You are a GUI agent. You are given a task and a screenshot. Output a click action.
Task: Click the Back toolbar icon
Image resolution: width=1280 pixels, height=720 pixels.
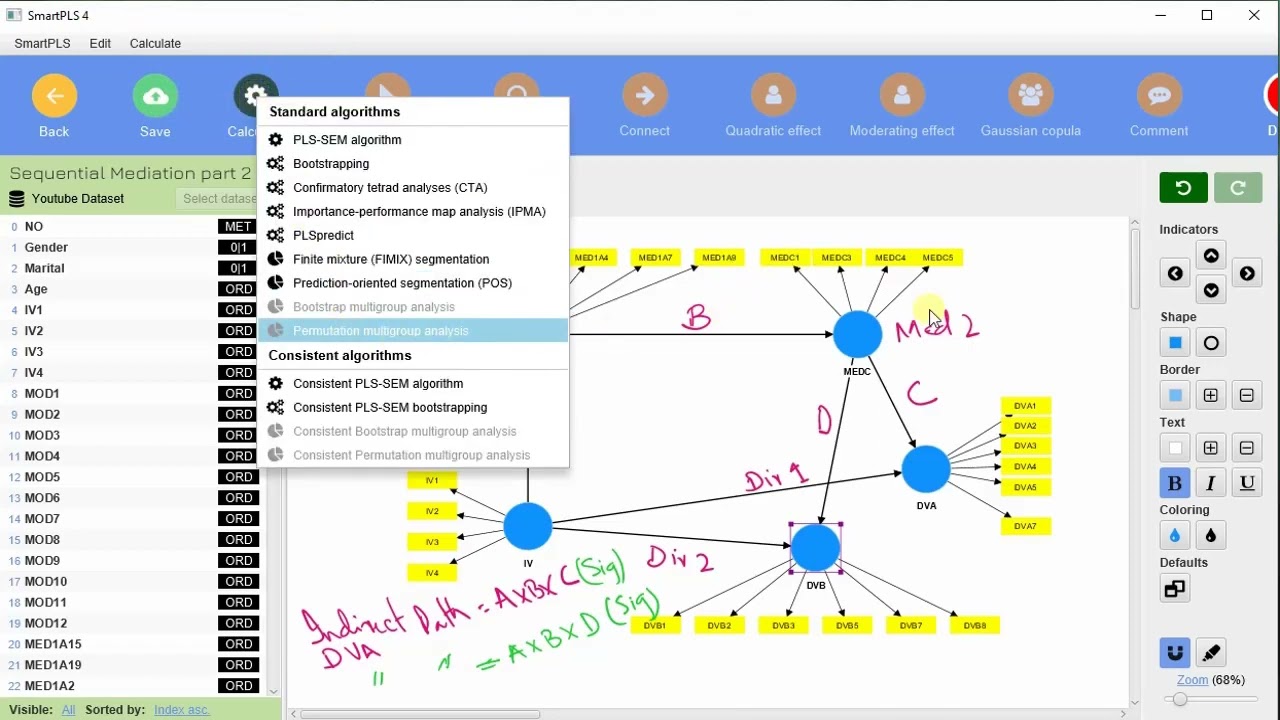click(54, 97)
